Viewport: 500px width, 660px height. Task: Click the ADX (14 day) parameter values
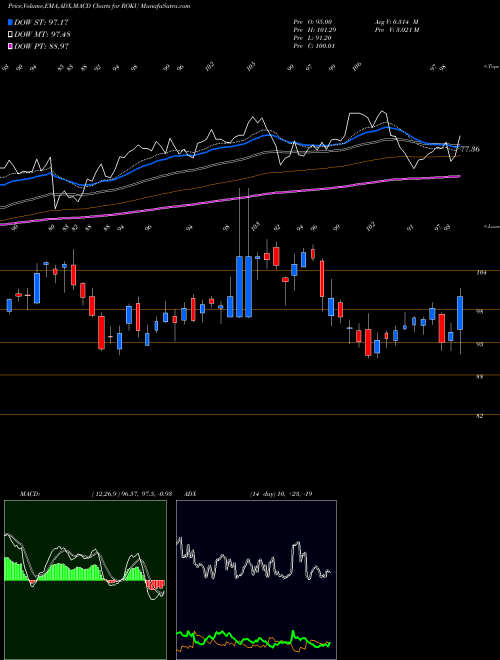point(280,494)
